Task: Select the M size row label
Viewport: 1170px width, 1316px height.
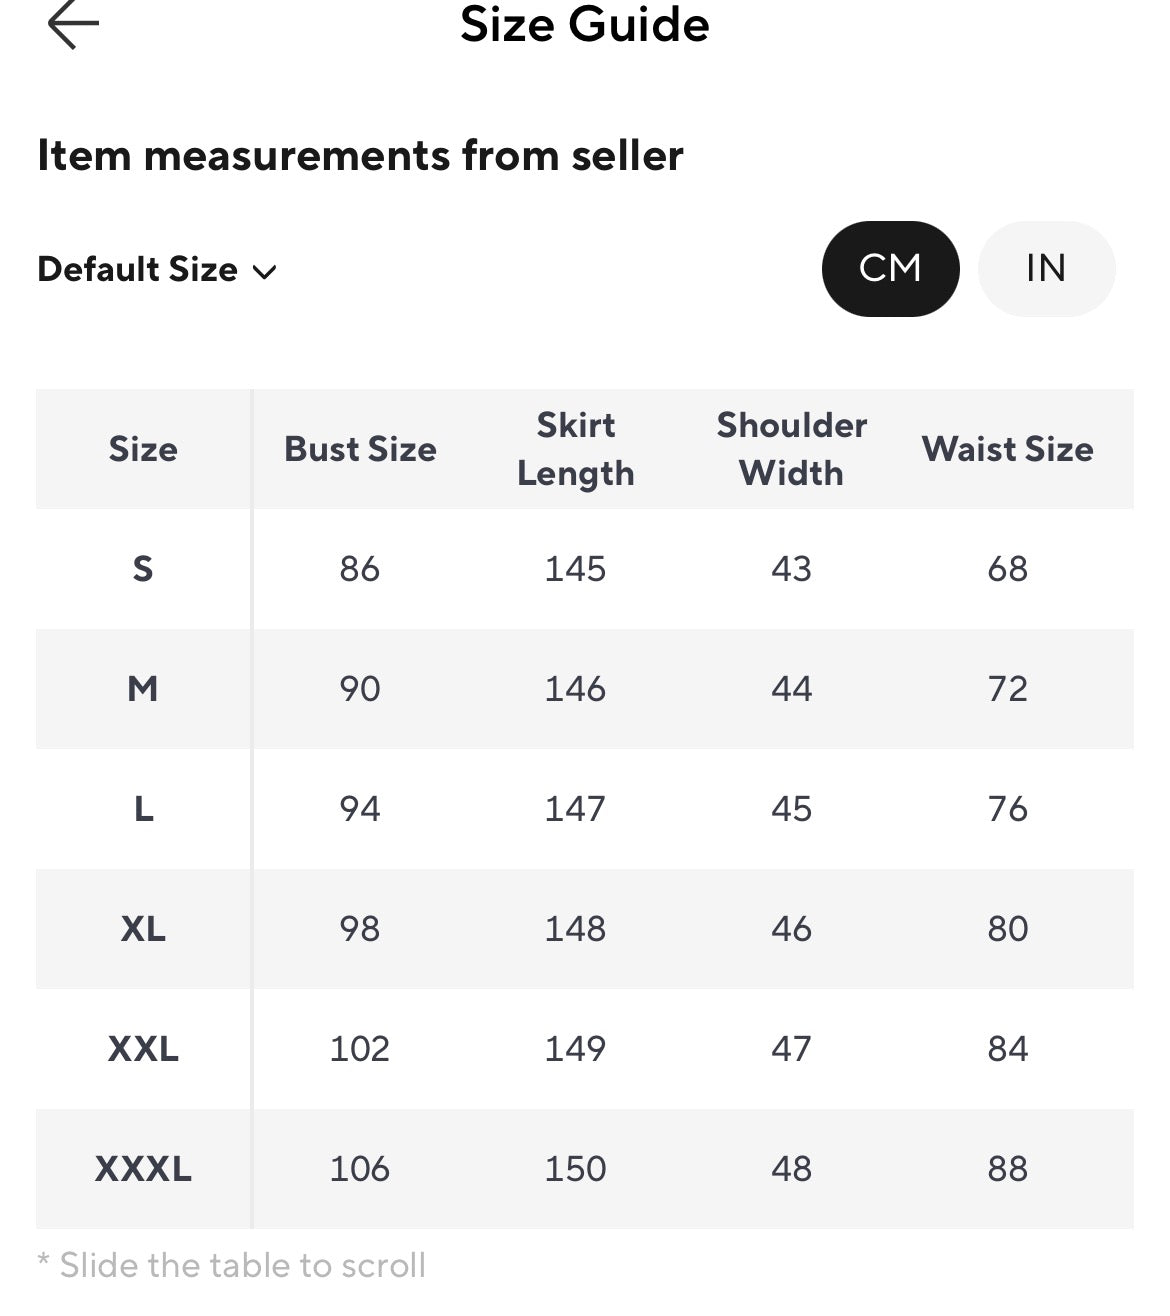Action: [x=143, y=689]
